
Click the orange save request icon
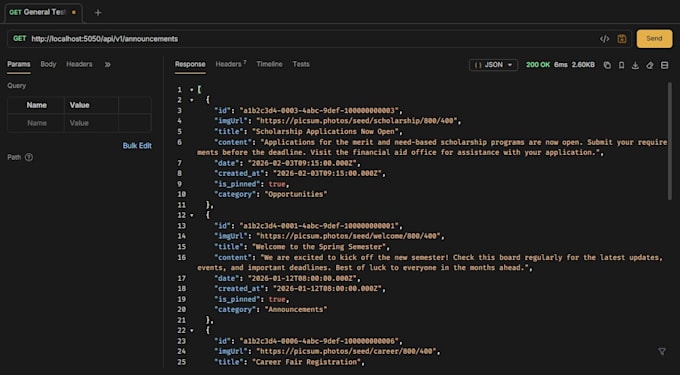coord(622,39)
